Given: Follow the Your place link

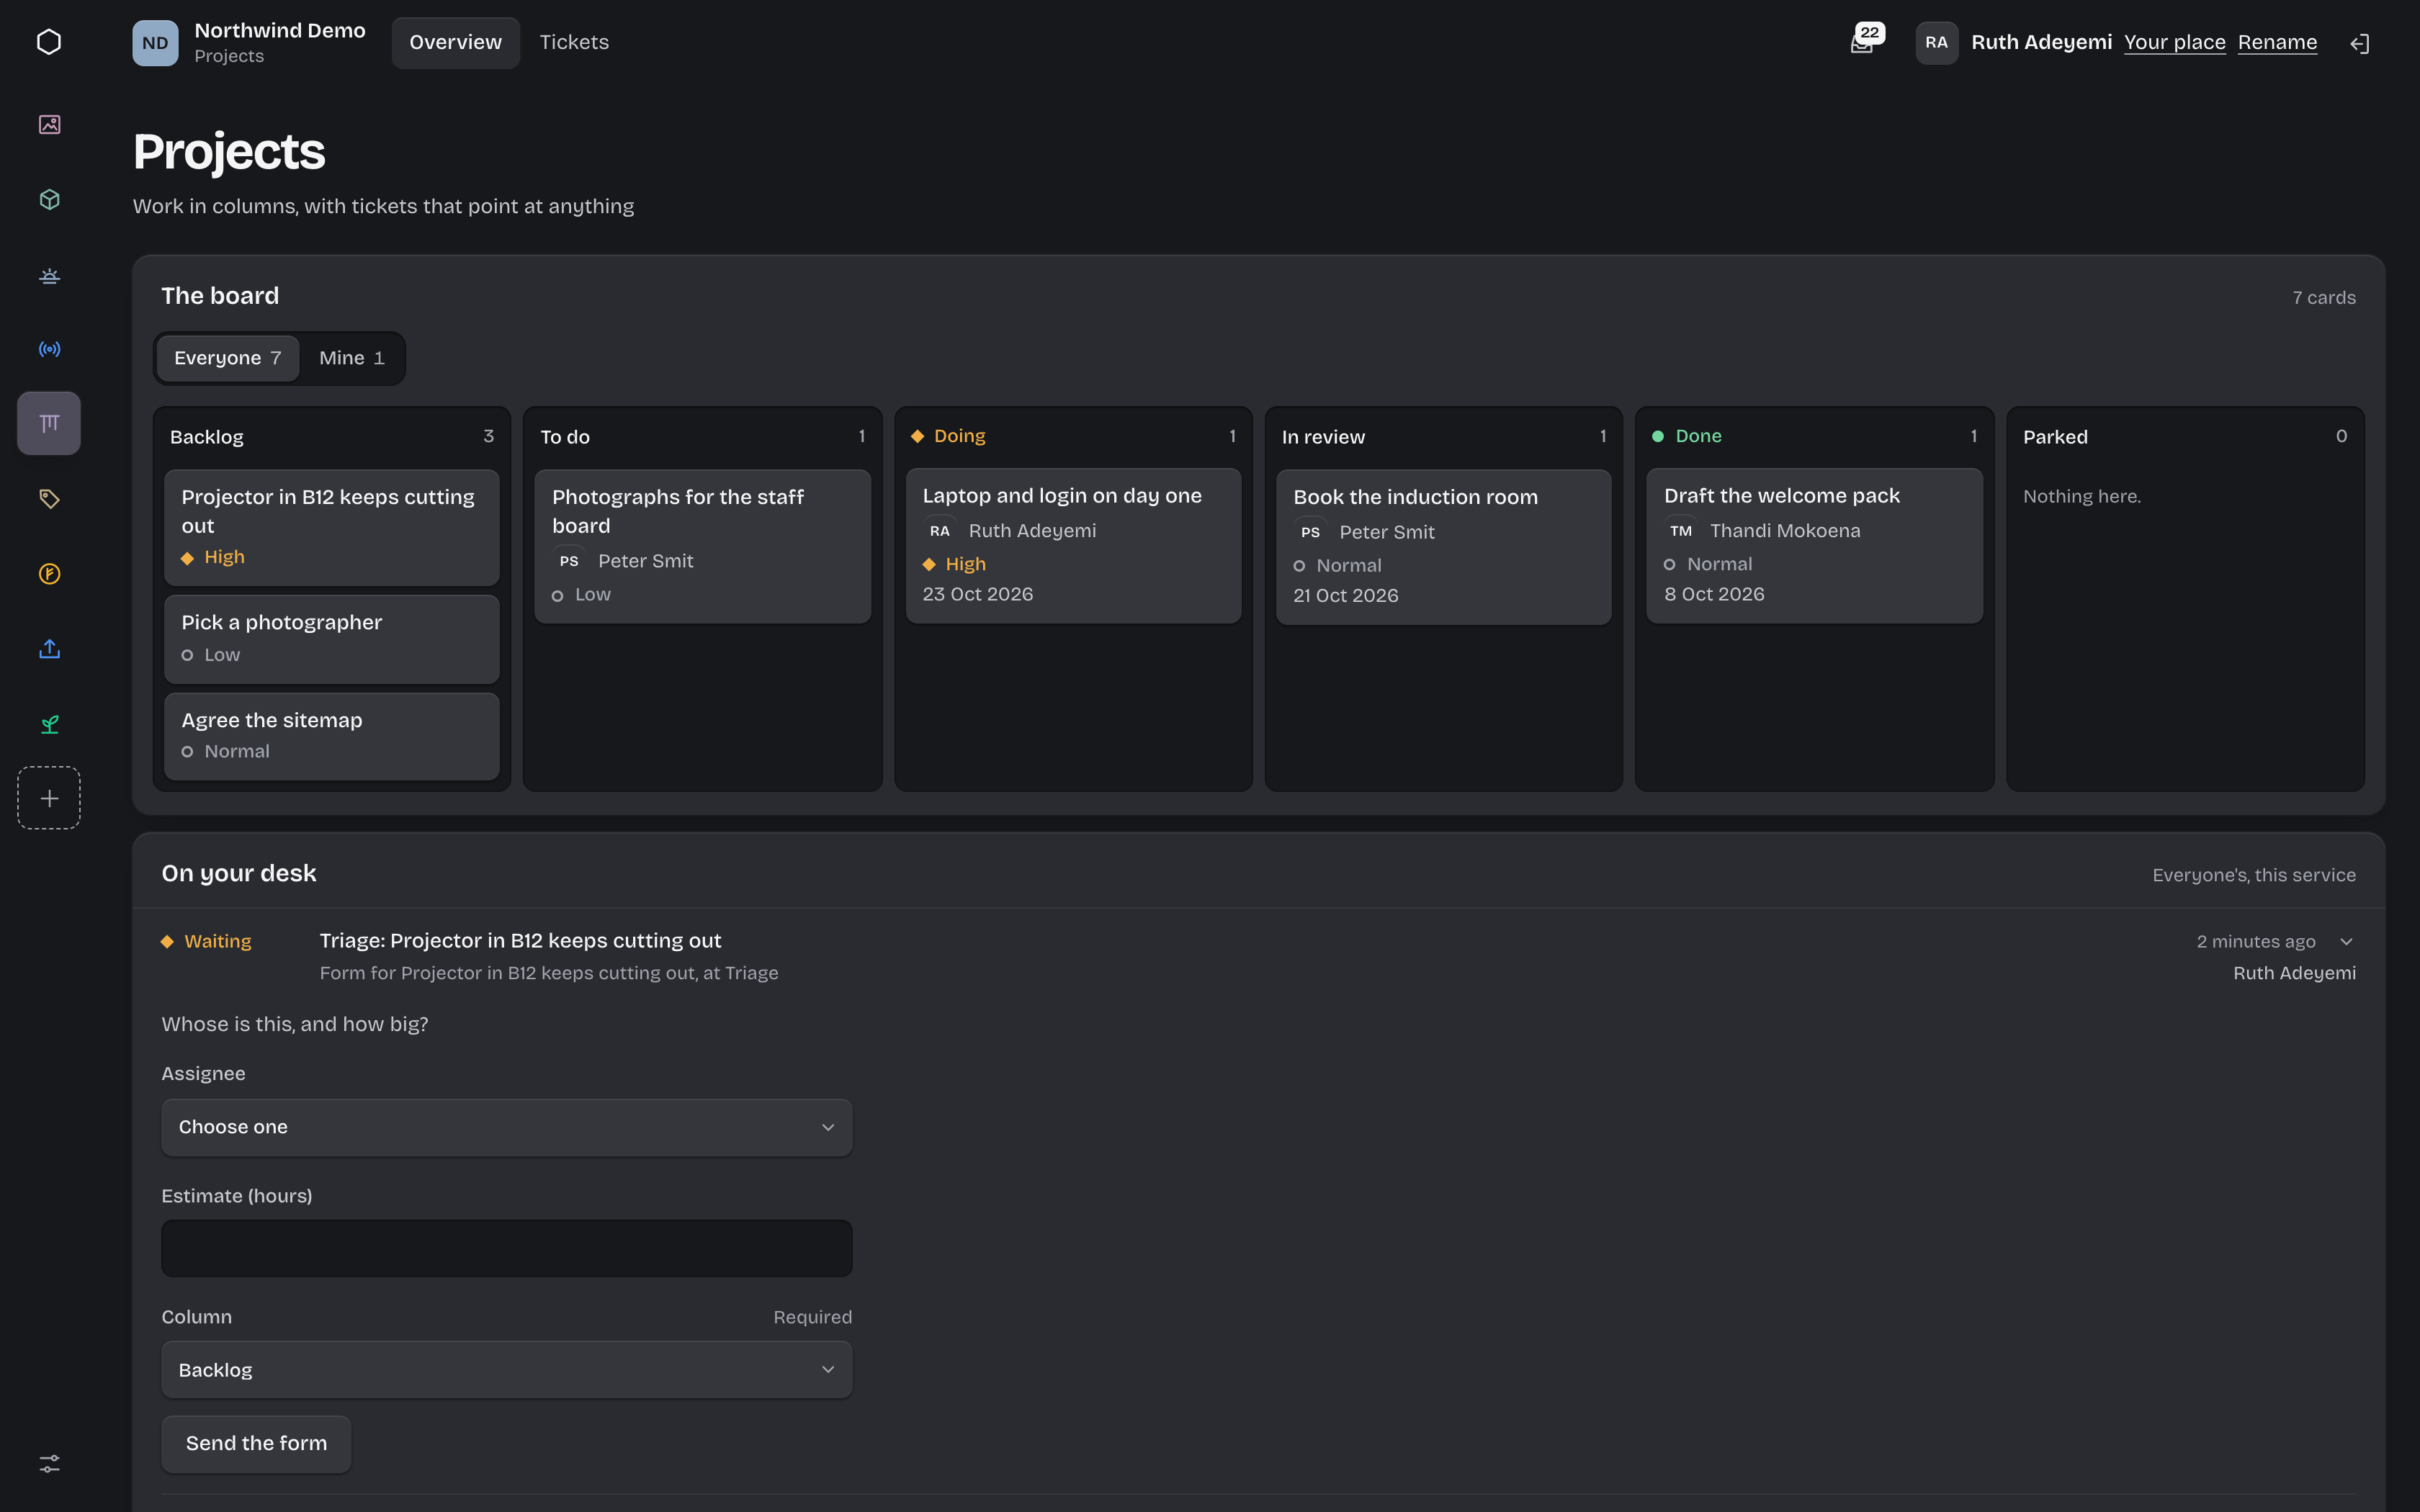Looking at the screenshot, I should click(x=2174, y=42).
